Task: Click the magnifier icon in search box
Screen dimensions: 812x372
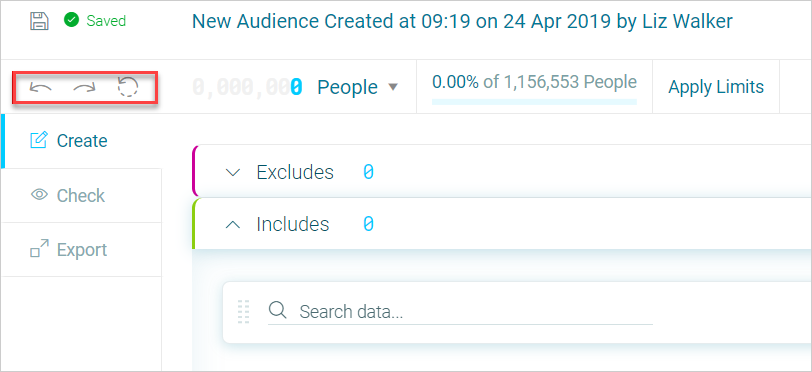Action: point(278,310)
